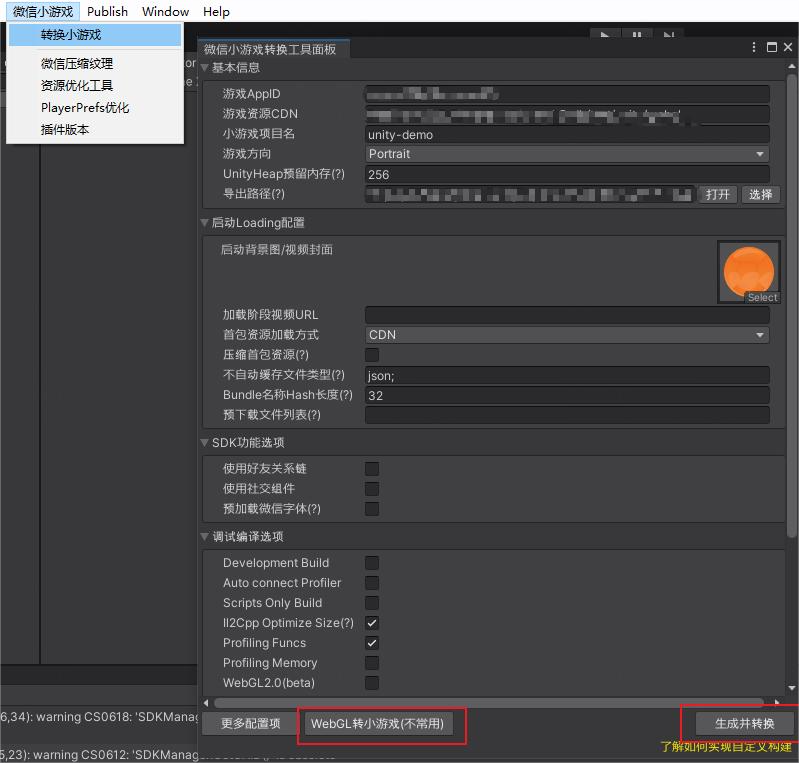This screenshot has width=799, height=763.
Task: Click the 导出路径 path field
Action: tap(529, 194)
